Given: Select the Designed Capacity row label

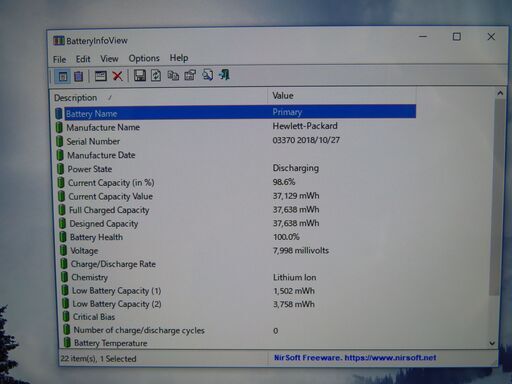Looking at the screenshot, I should 104,224.
